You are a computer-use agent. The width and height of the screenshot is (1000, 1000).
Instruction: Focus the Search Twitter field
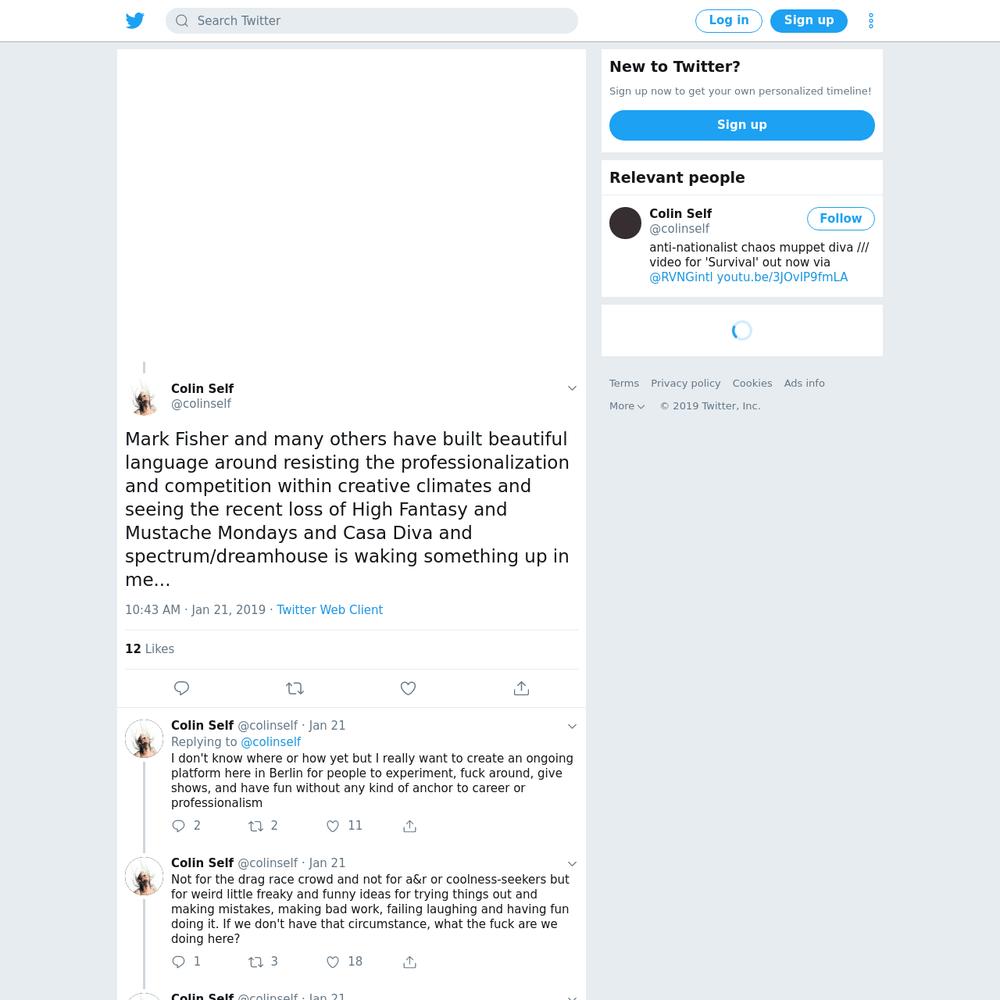[x=372, y=20]
